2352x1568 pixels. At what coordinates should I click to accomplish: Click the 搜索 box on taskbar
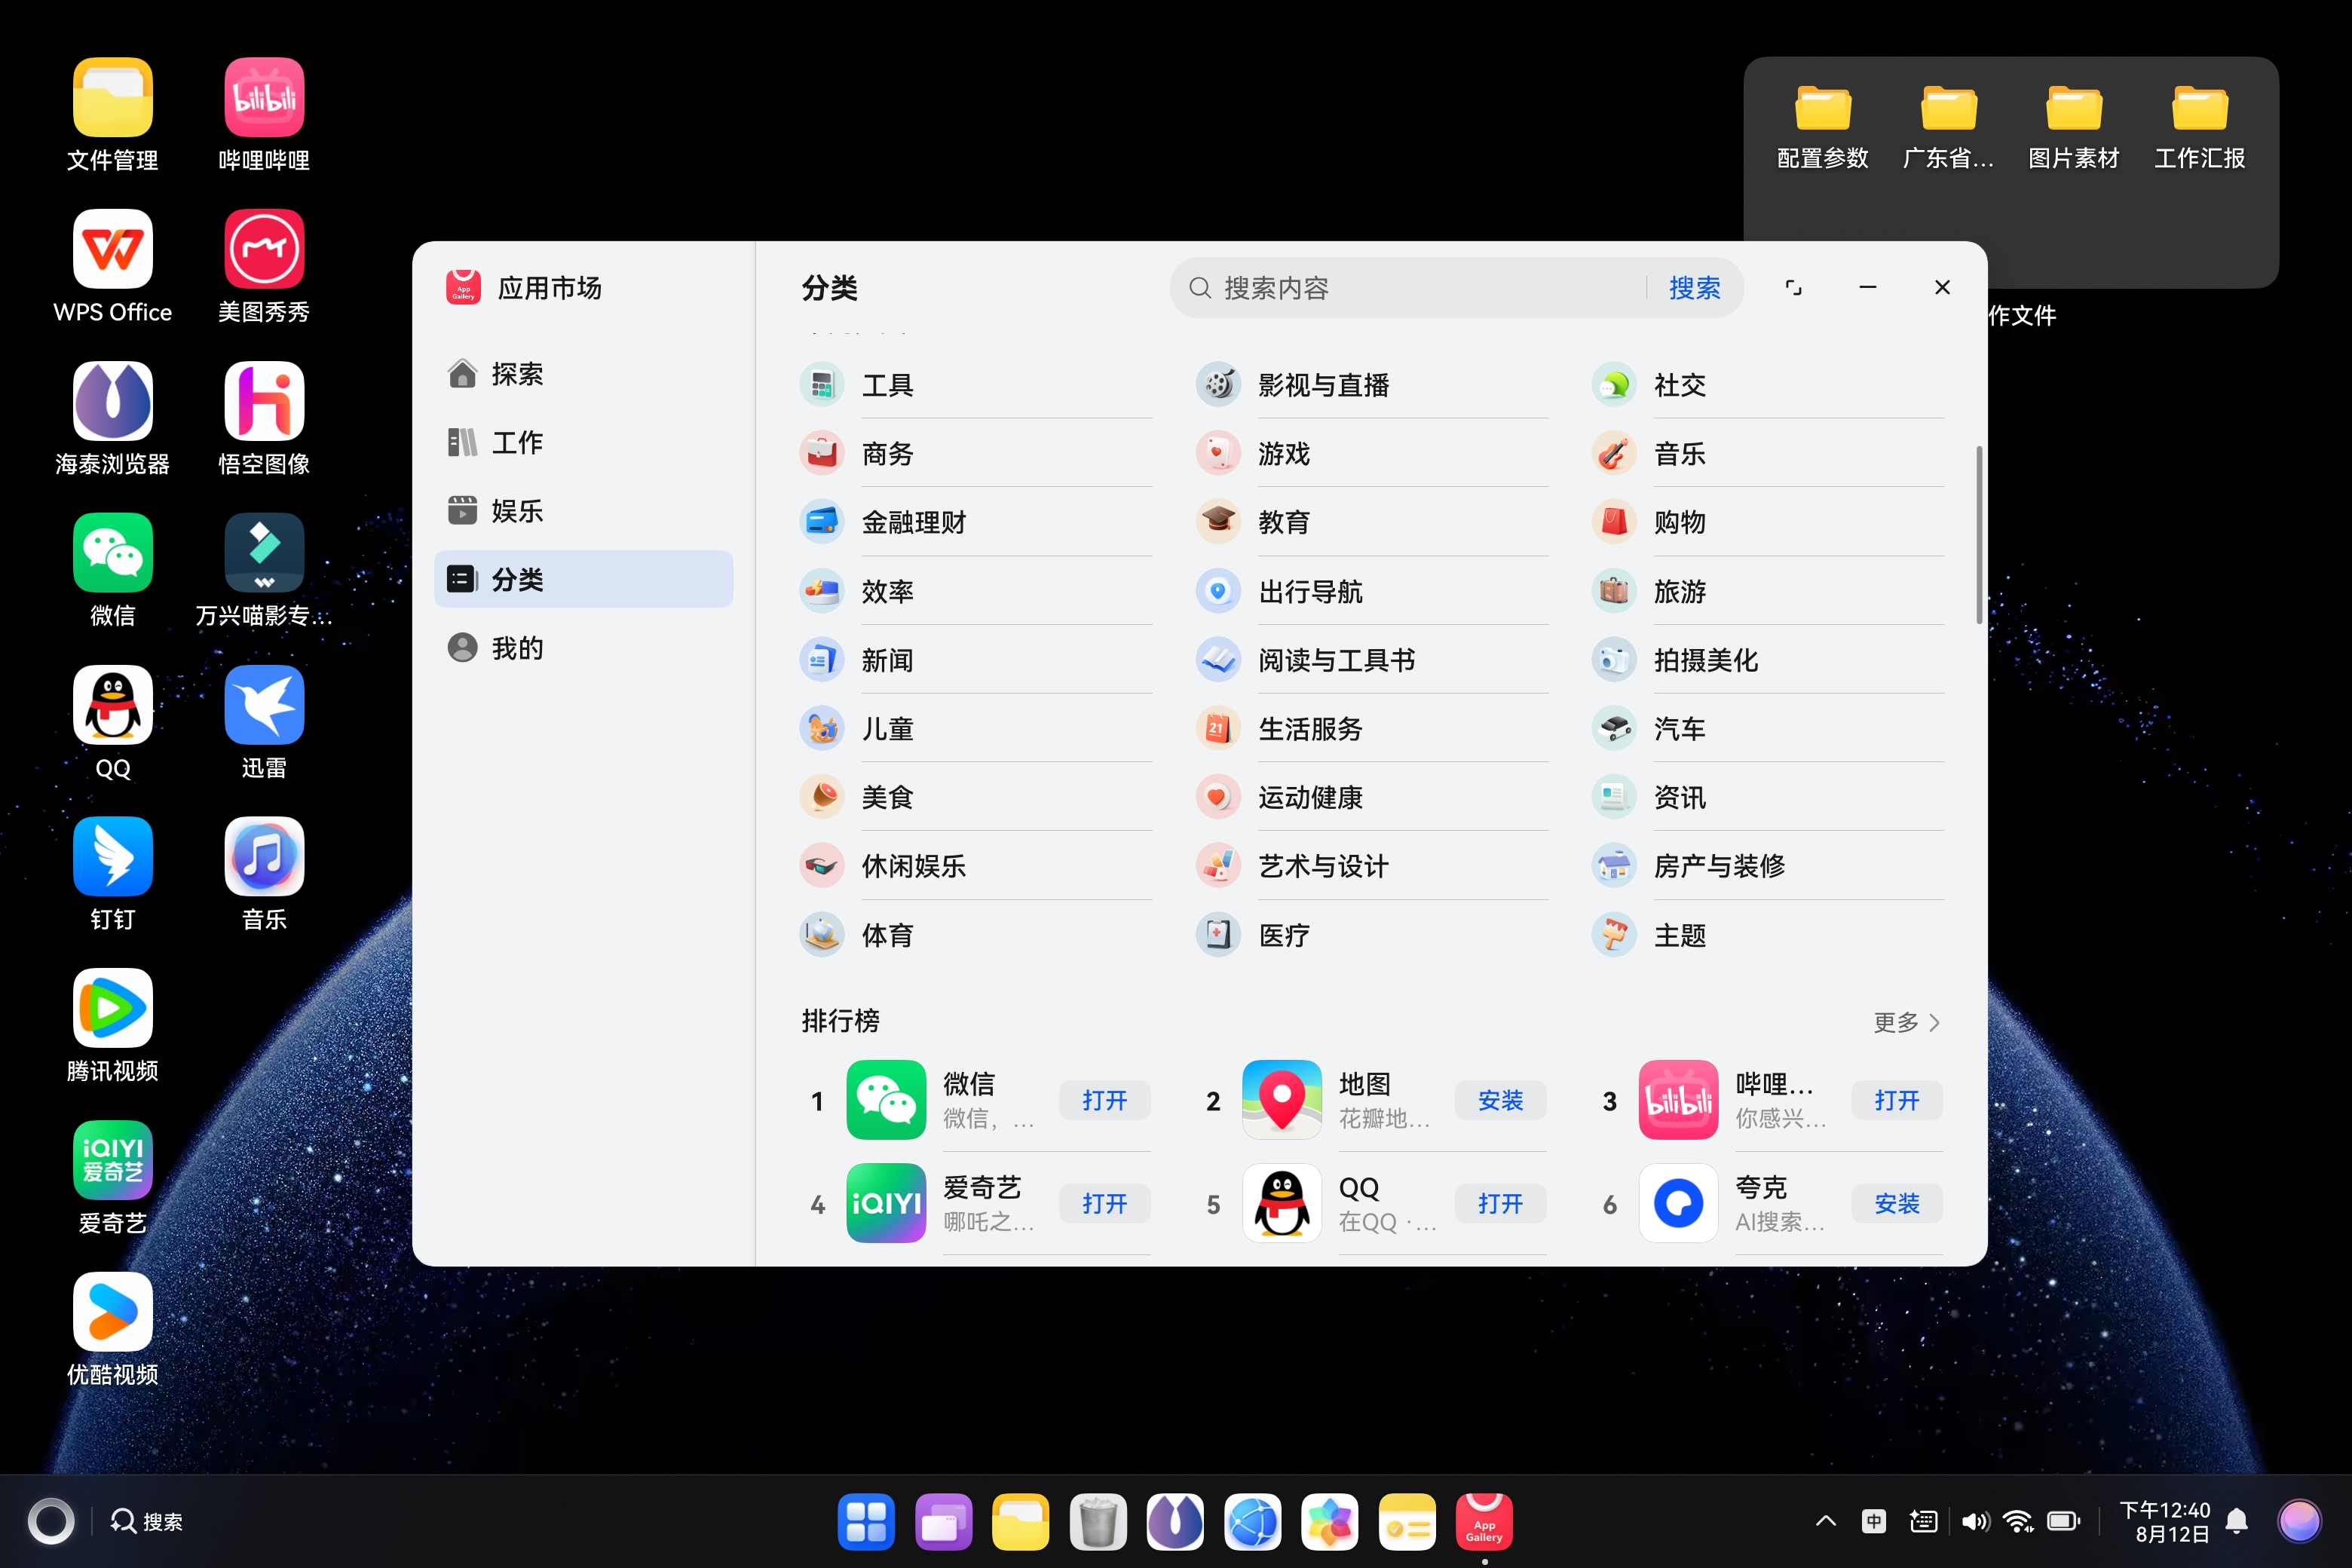click(x=147, y=1521)
